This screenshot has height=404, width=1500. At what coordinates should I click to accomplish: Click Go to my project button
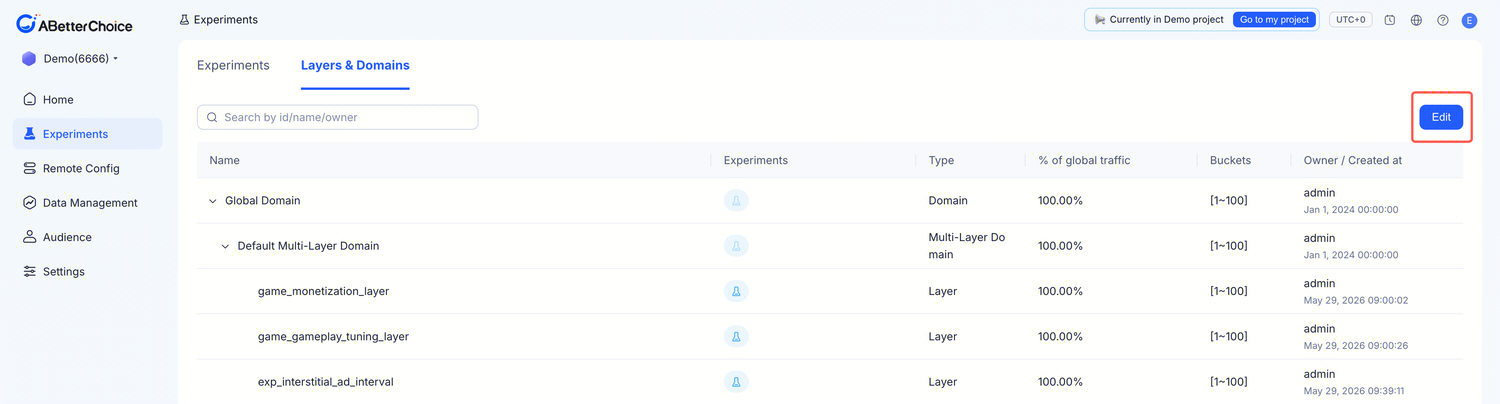tap(1274, 20)
